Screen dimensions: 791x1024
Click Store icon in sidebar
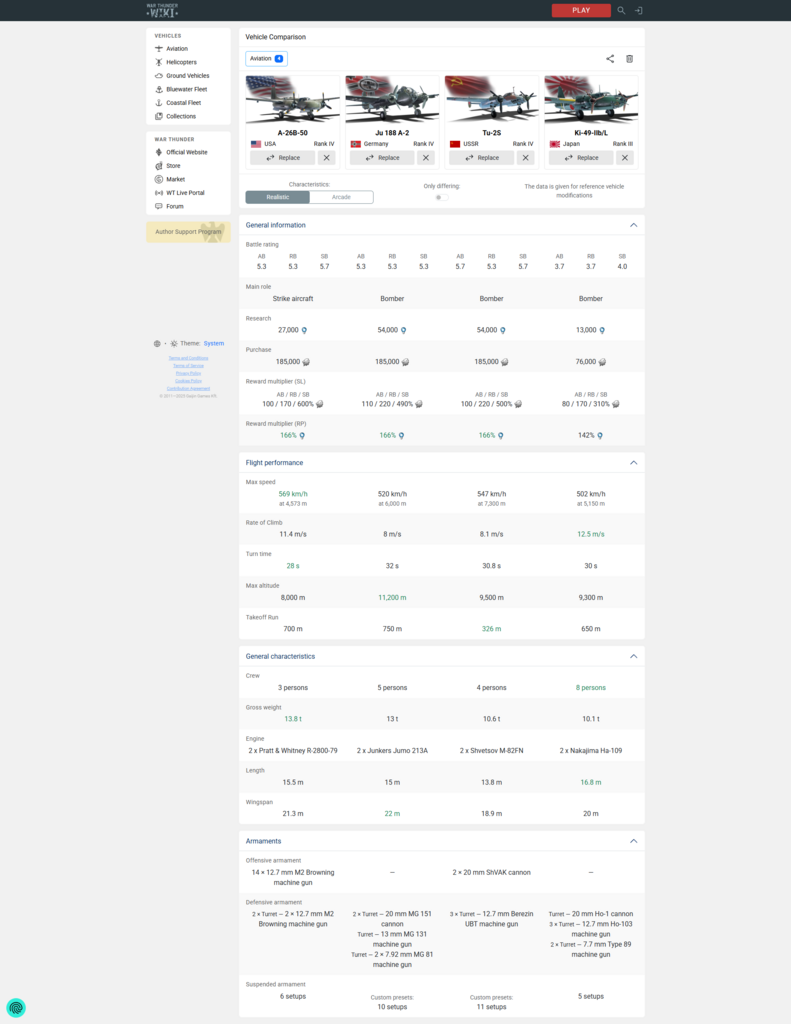click(x=159, y=166)
